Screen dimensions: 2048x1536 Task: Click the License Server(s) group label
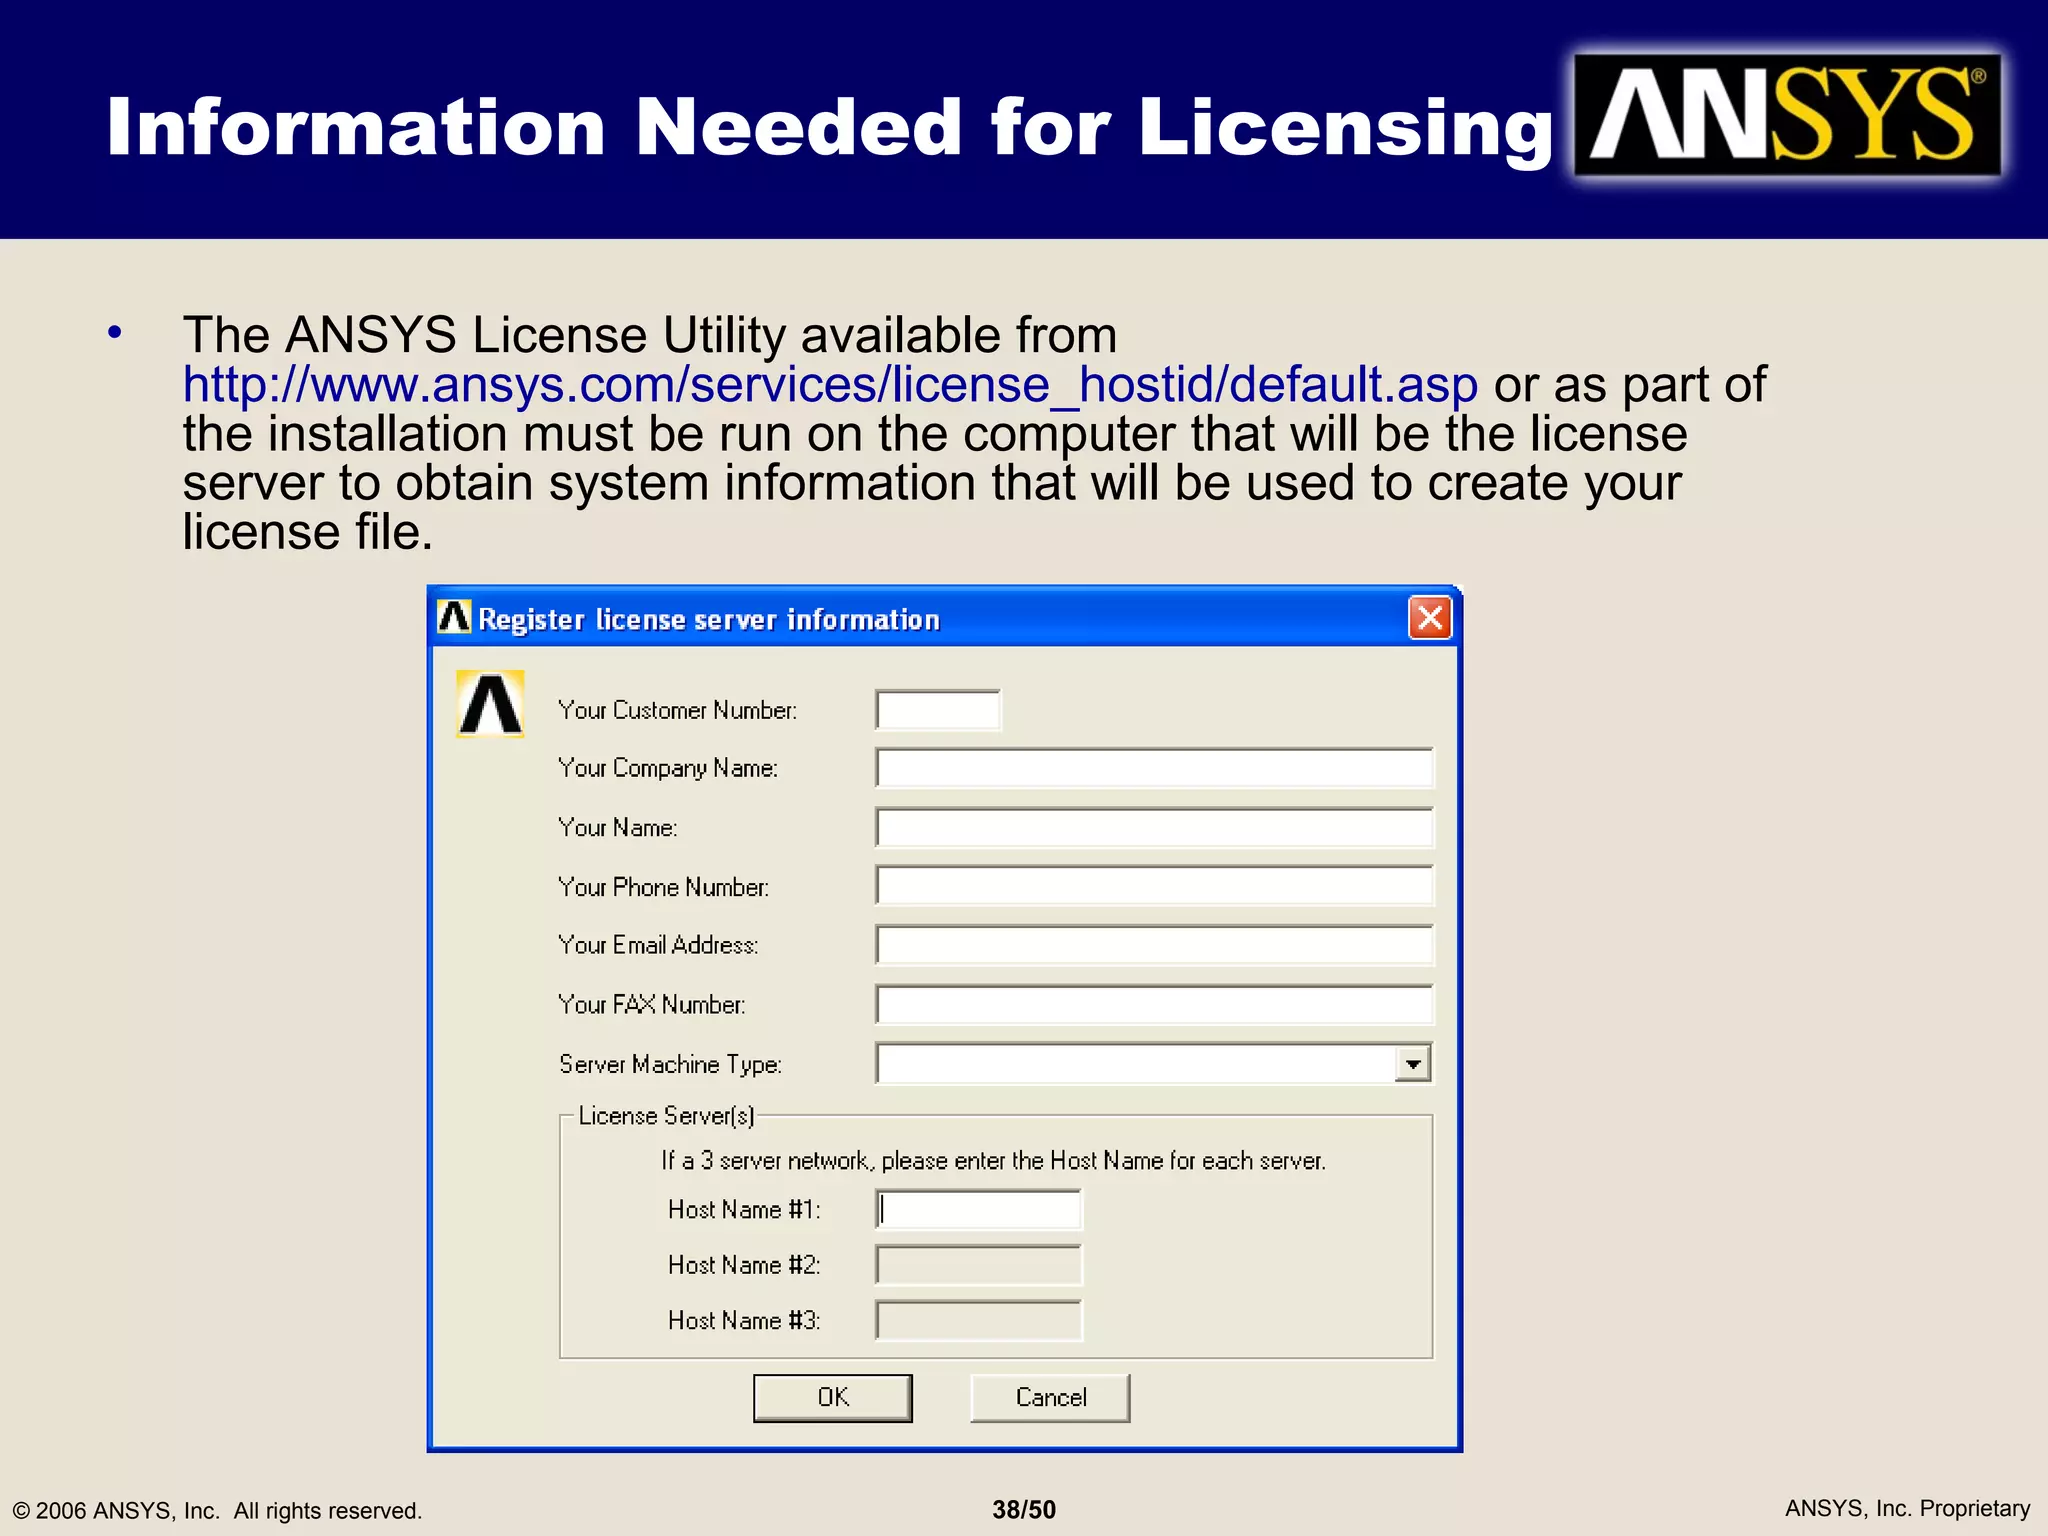click(x=667, y=1116)
